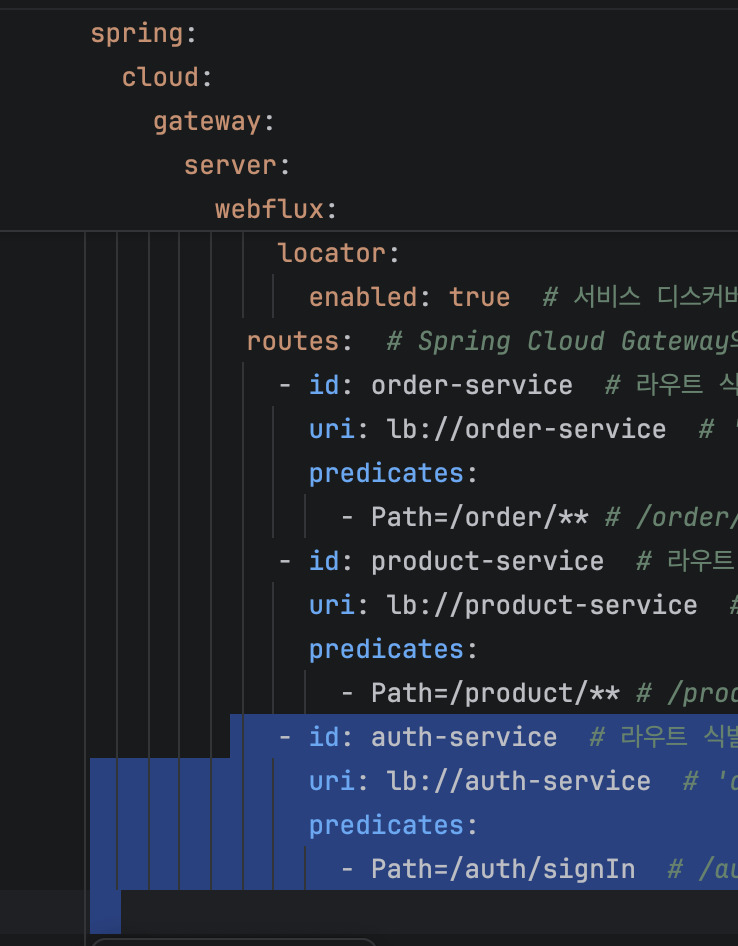
Task: Click the 'lb://auth-service' uri value
Action: tap(518, 781)
